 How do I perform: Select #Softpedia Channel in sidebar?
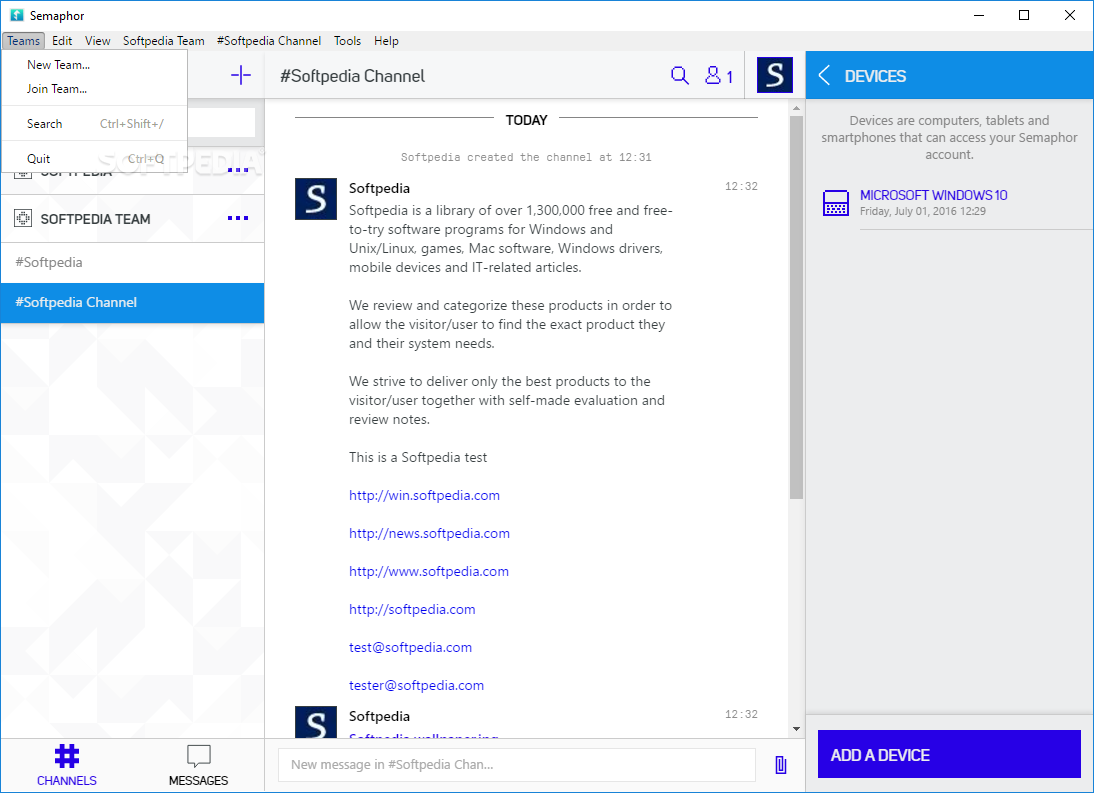coord(132,302)
